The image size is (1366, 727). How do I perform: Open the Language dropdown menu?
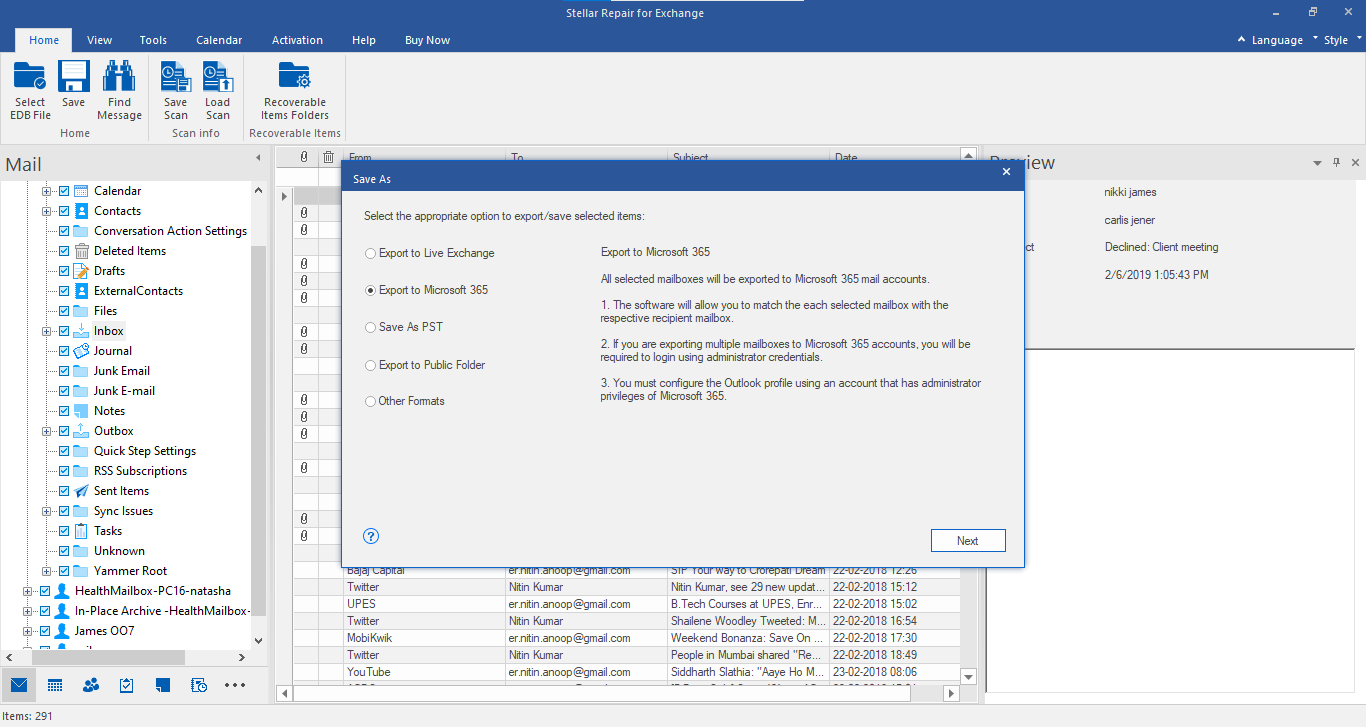tap(1277, 40)
